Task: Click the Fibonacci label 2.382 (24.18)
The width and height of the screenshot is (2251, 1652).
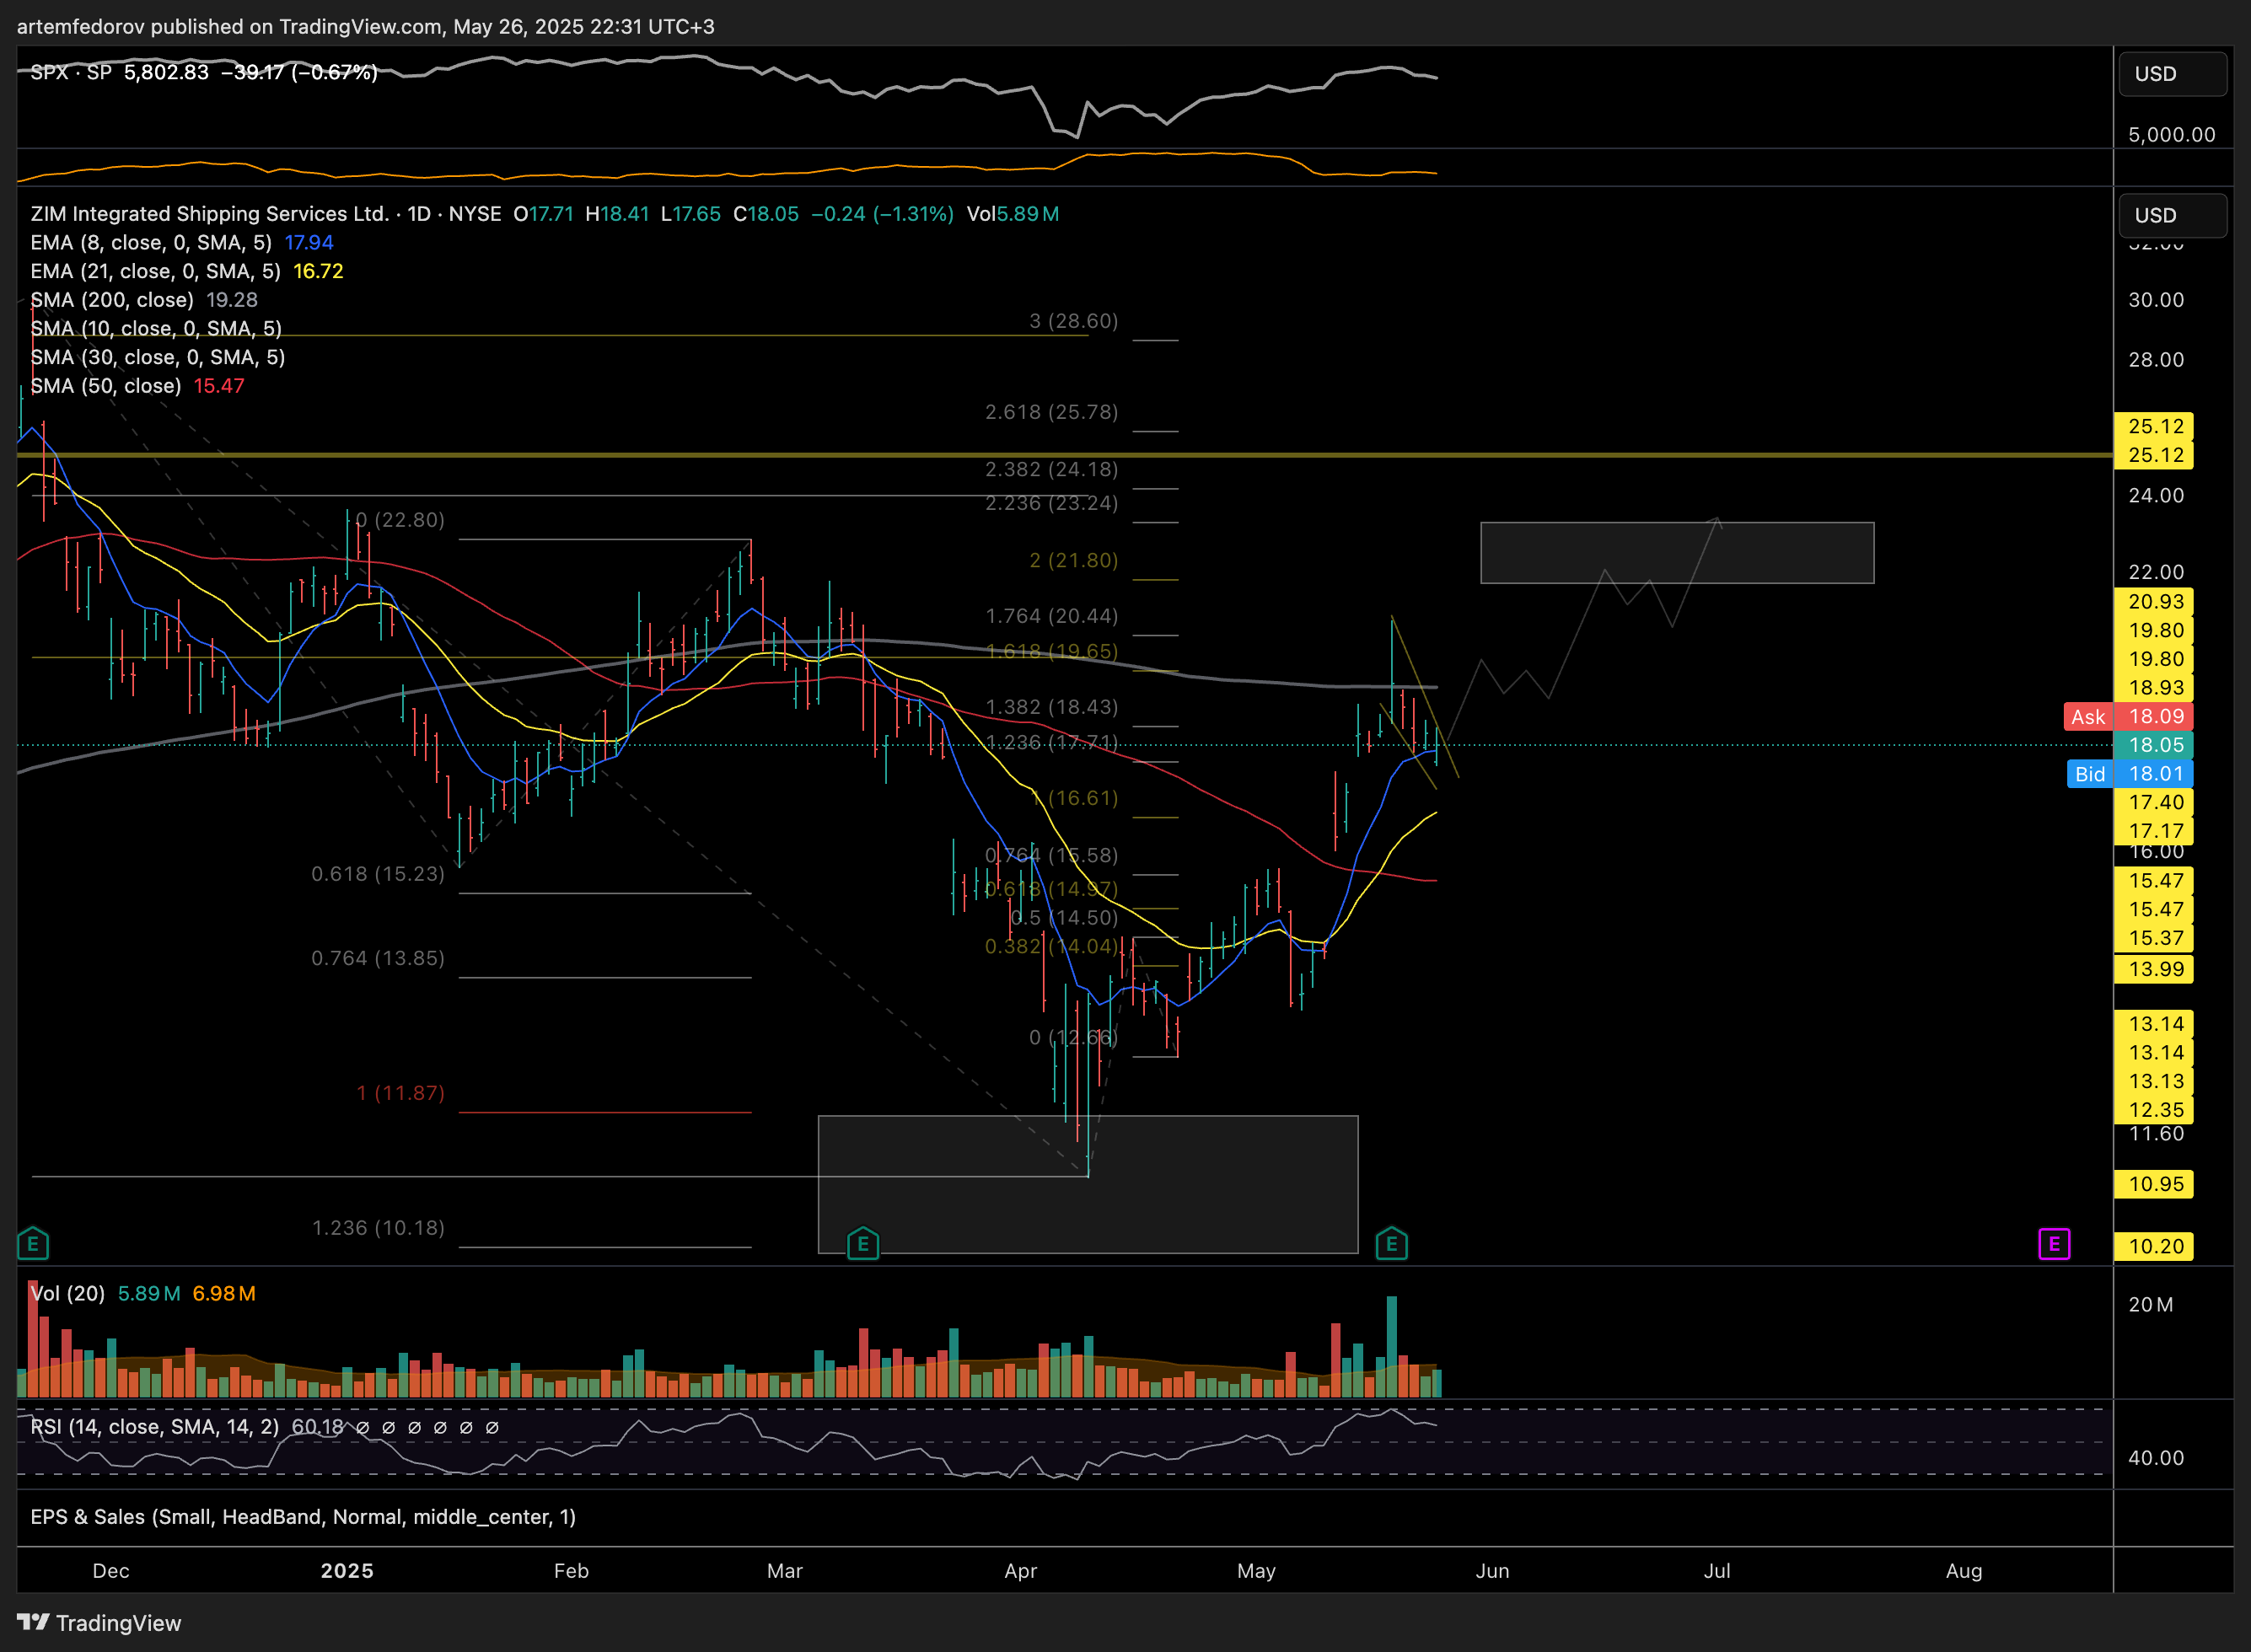Action: coord(1052,469)
